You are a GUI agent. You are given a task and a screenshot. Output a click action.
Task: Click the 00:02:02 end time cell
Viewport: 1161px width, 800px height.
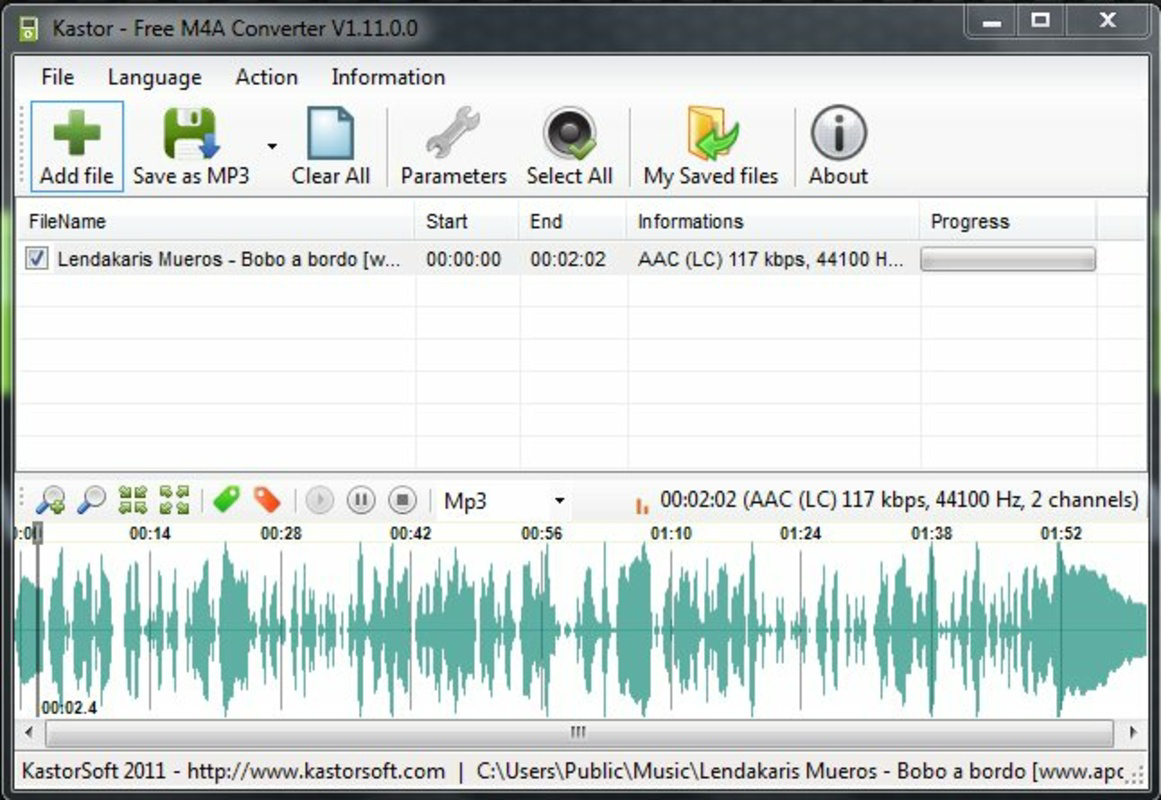pos(568,259)
